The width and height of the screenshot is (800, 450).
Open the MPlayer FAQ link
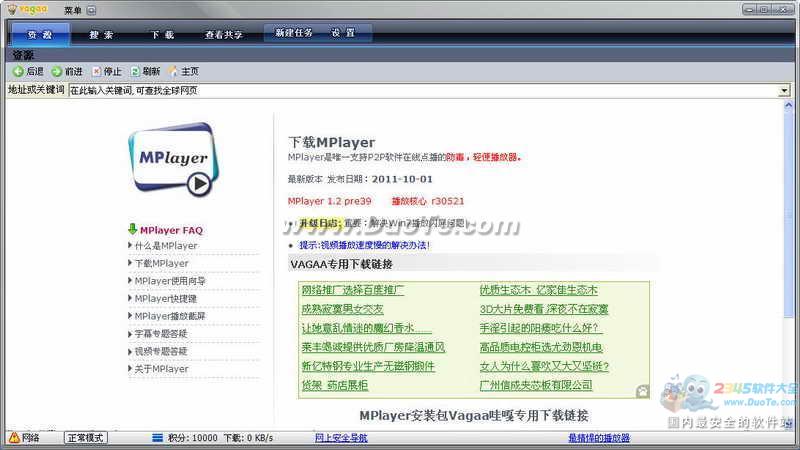(171, 230)
